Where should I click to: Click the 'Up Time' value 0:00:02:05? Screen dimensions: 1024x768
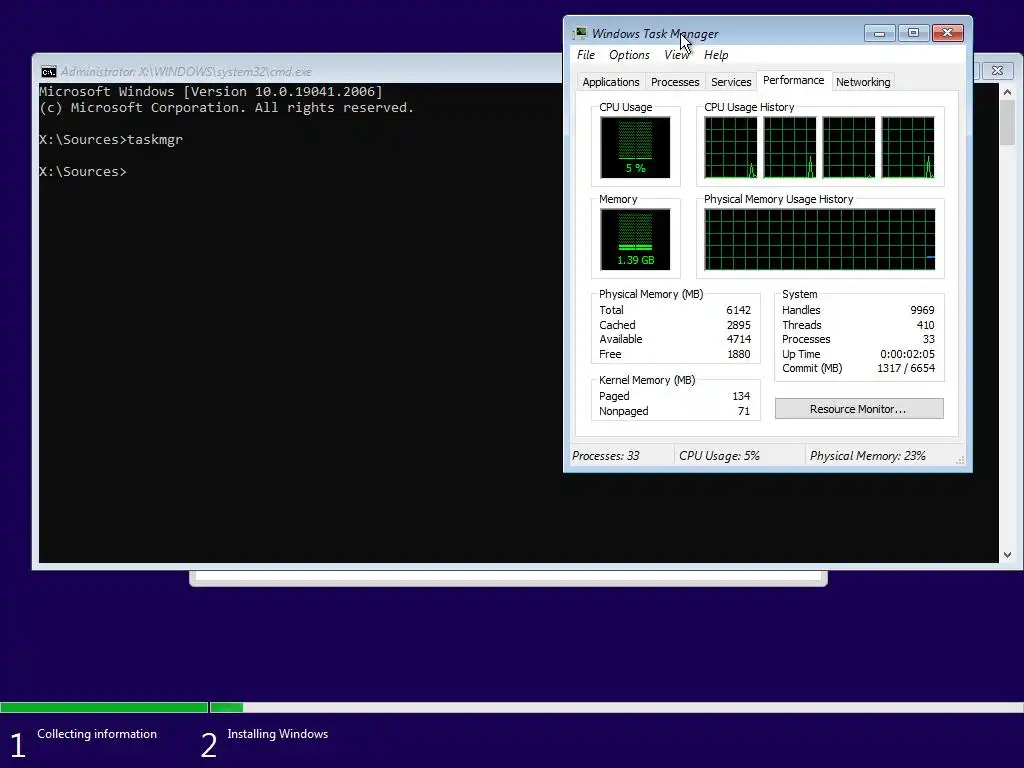click(x=907, y=354)
